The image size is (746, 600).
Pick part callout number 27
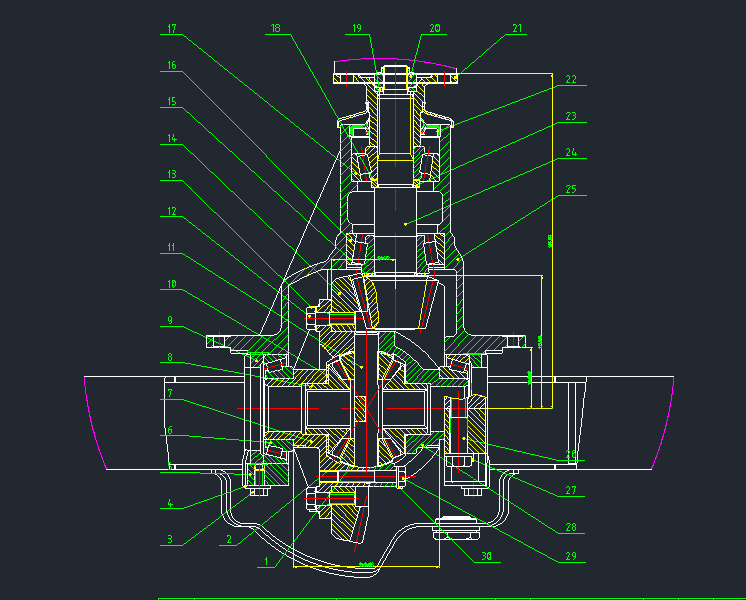coord(571,491)
